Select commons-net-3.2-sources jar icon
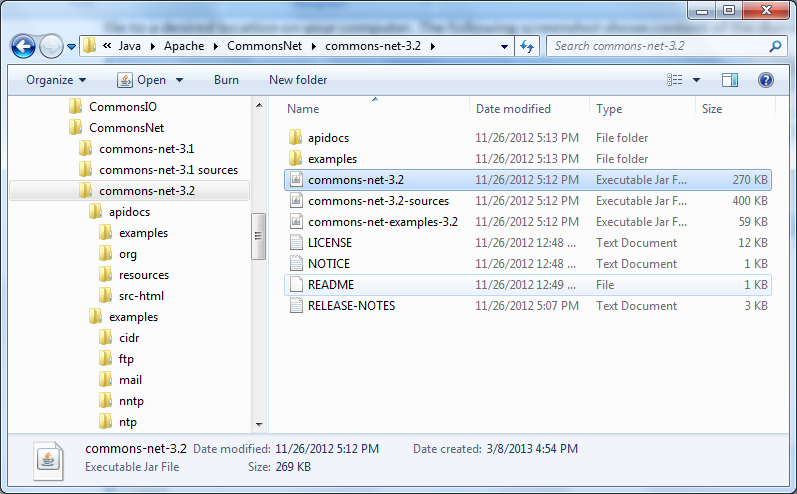 [296, 201]
